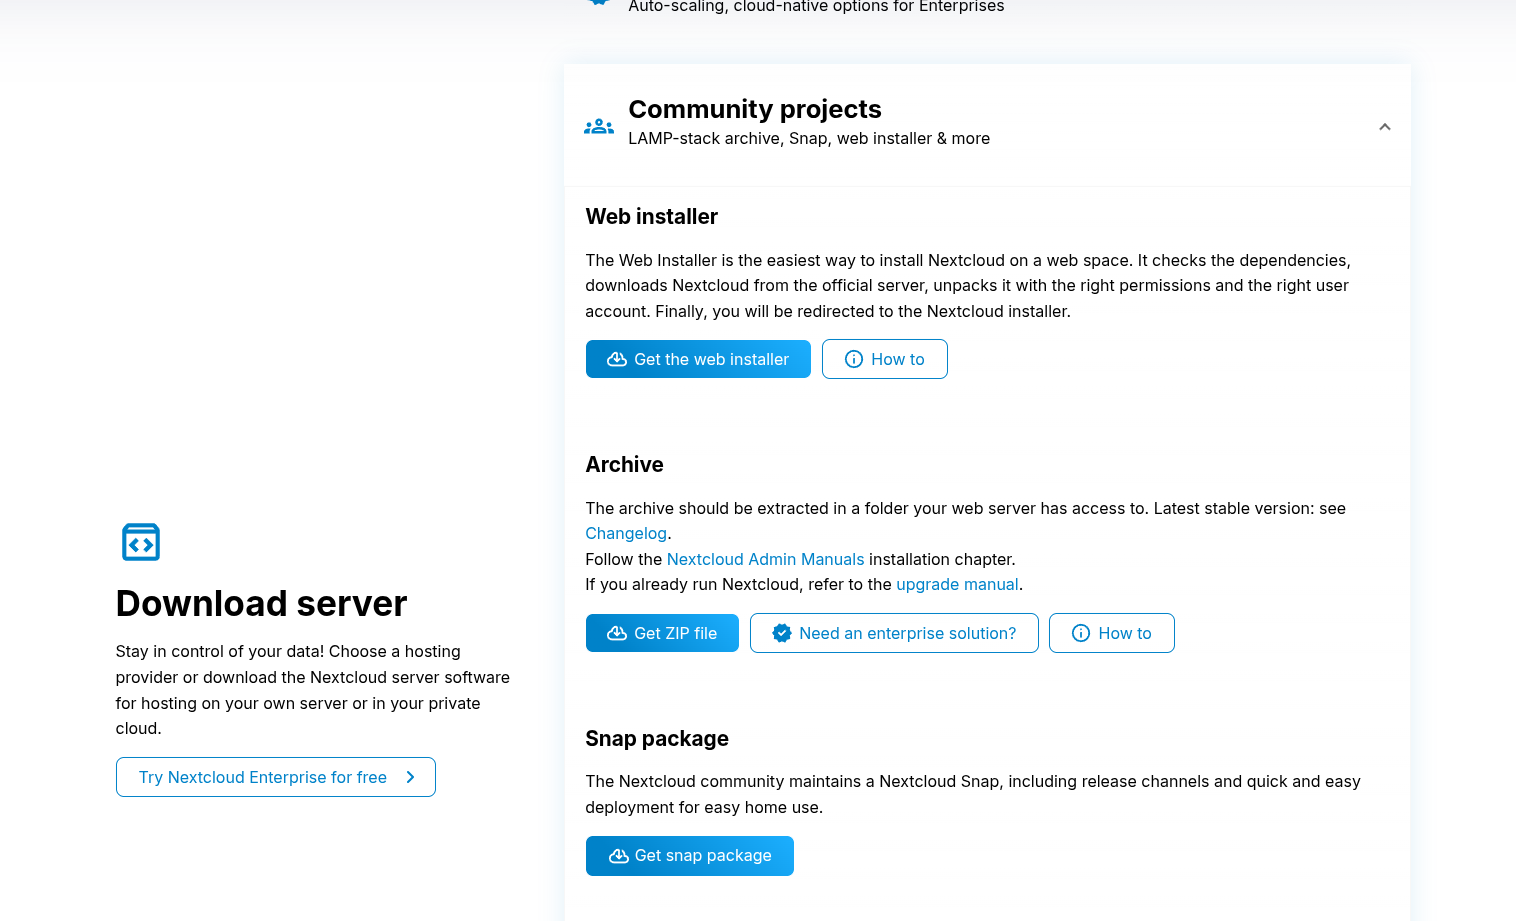This screenshot has height=921, width=1516.
Task: Click Get the web installer
Action: [x=698, y=359]
